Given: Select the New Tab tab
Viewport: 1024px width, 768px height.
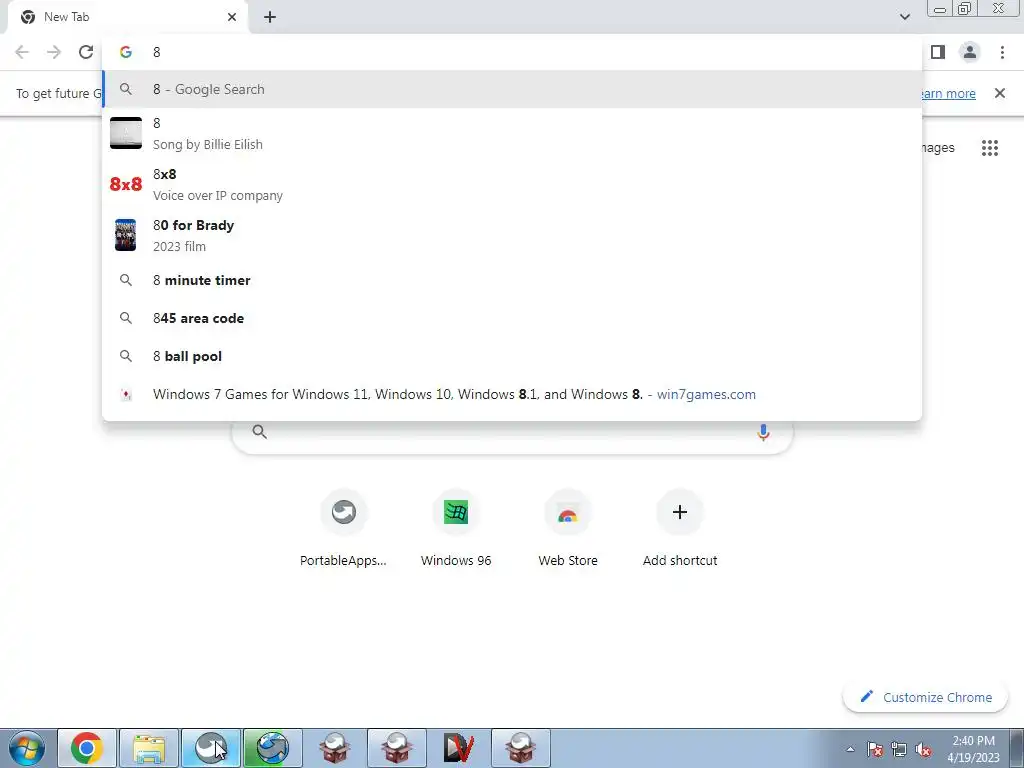Looking at the screenshot, I should pos(127,17).
